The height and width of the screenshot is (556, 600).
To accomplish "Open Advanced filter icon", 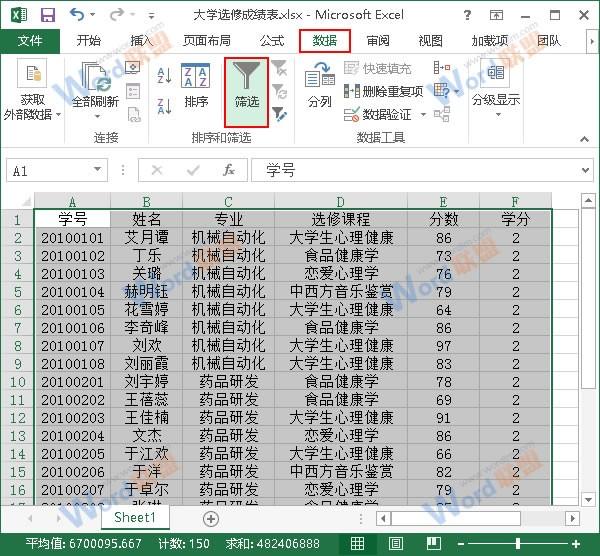I will pos(279,114).
